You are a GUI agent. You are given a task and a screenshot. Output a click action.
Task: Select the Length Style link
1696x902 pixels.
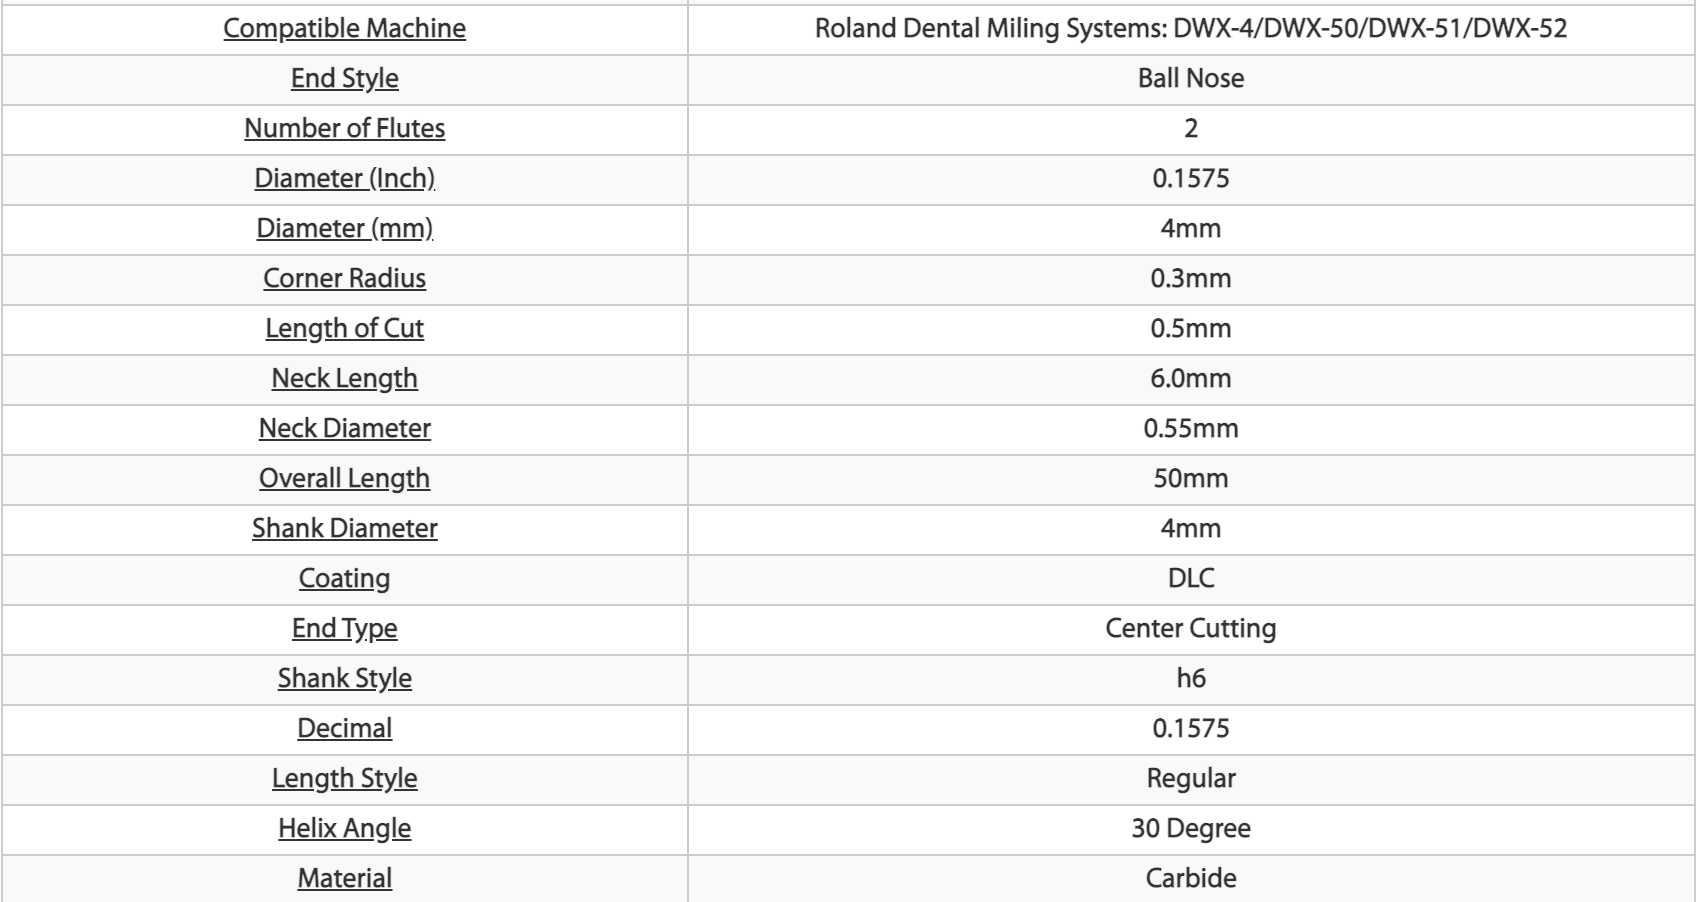pos(344,778)
